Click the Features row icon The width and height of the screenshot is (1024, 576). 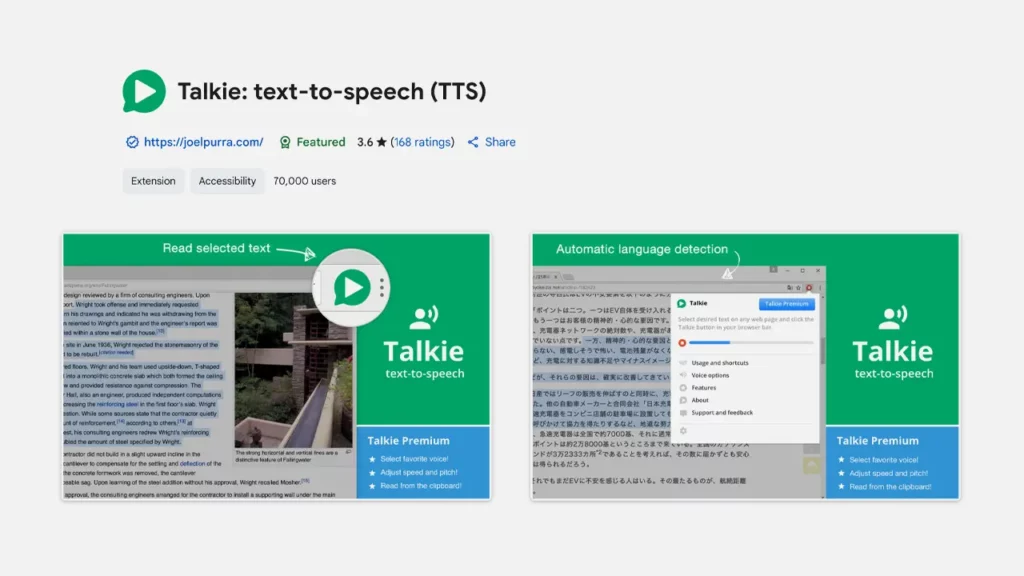[683, 388]
